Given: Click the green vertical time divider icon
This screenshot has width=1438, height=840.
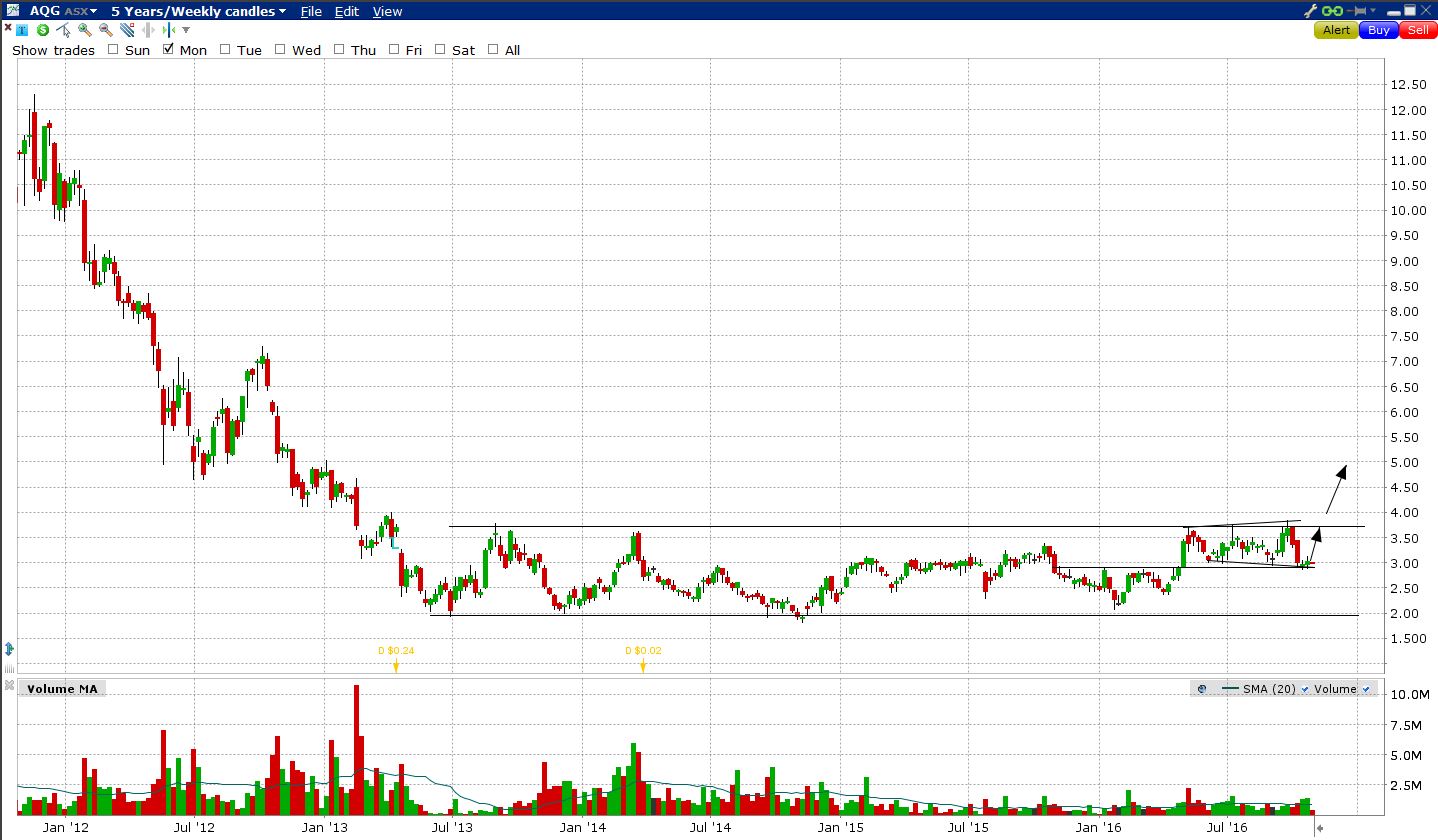Looking at the screenshot, I should click(x=169, y=30).
